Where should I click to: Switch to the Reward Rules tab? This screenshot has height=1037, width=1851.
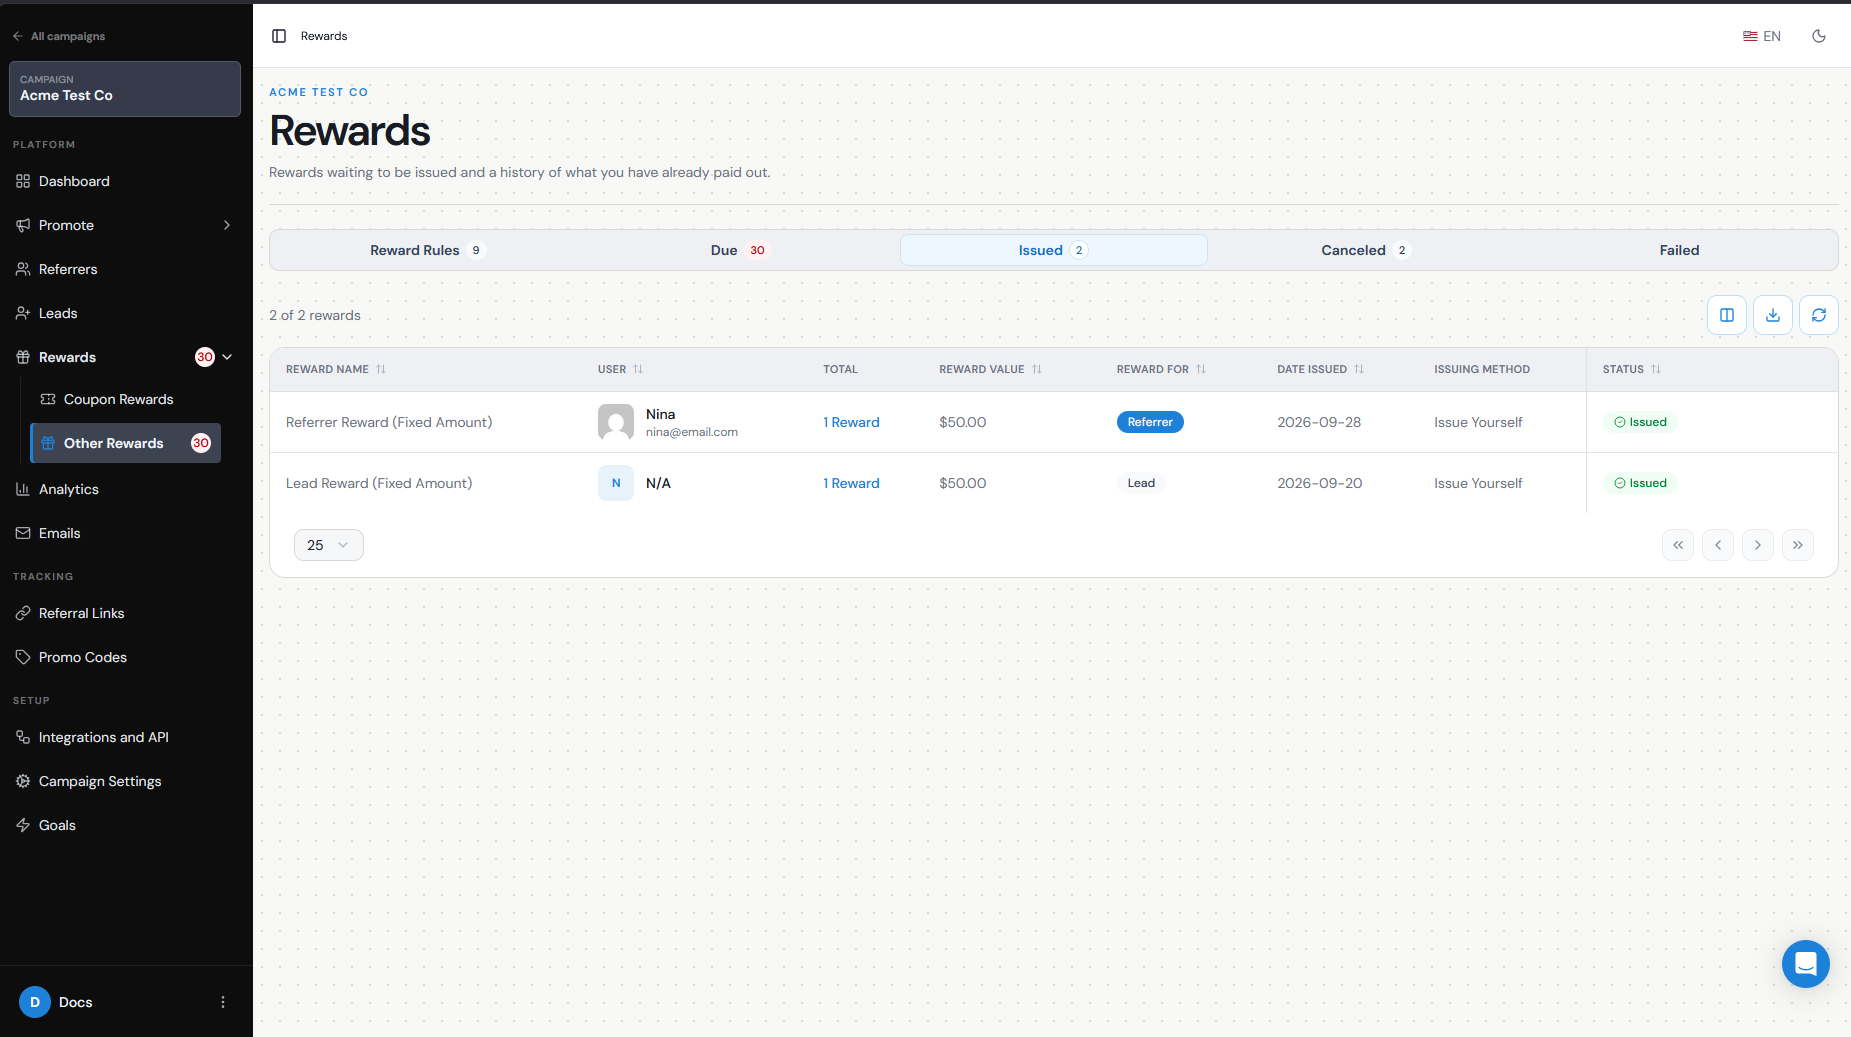[426, 250]
